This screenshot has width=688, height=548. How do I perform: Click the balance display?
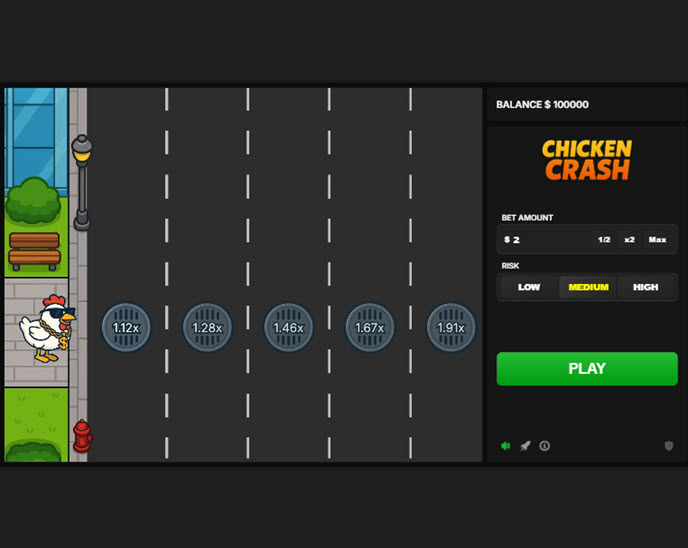(x=543, y=105)
